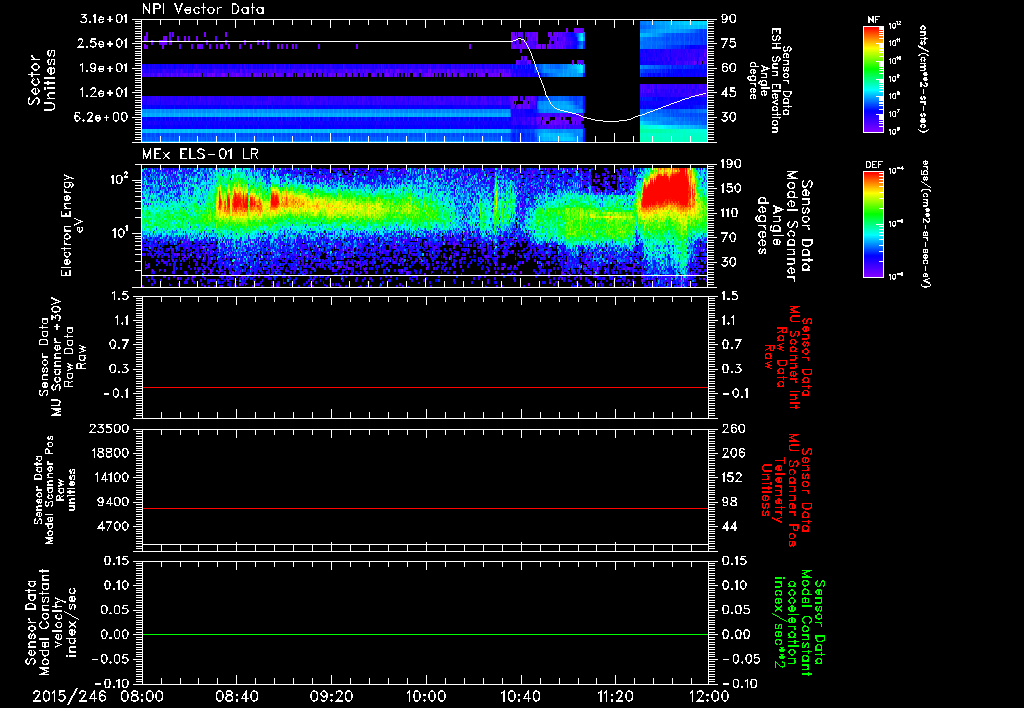Click the 1.9e+01 sector tick label

[x=104, y=68]
